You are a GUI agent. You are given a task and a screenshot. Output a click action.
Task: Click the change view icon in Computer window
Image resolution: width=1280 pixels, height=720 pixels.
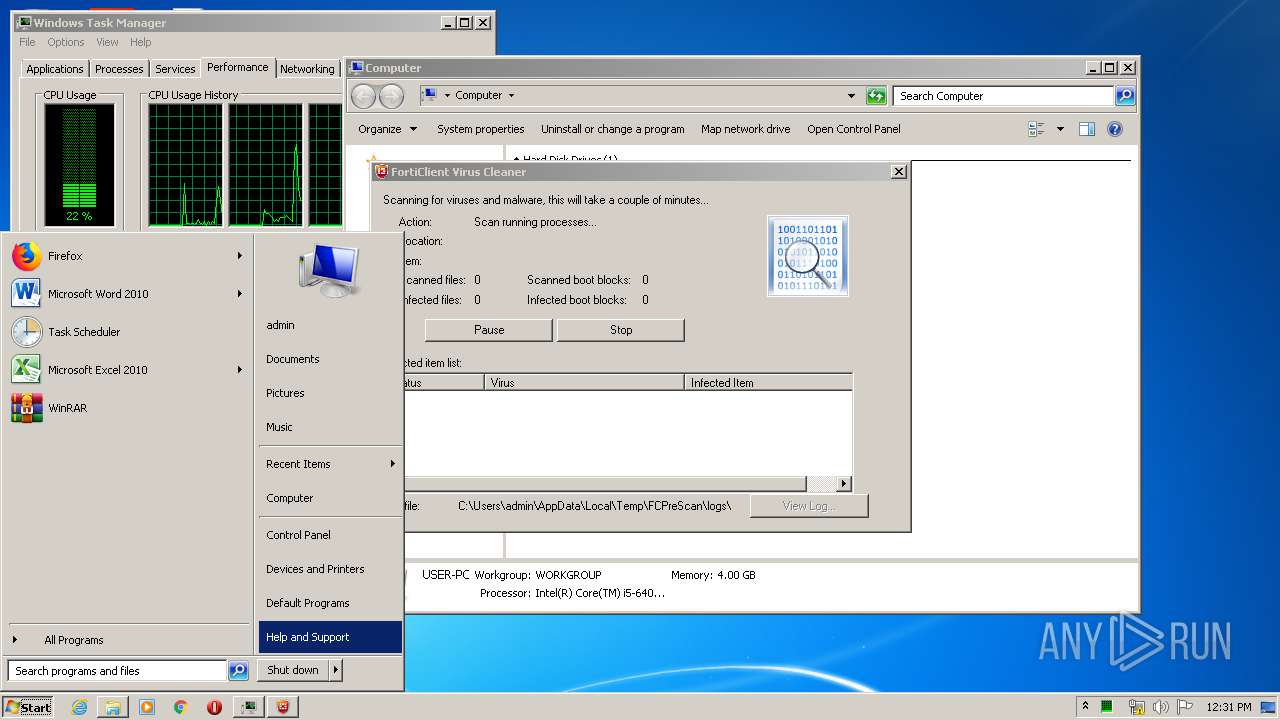click(1036, 129)
